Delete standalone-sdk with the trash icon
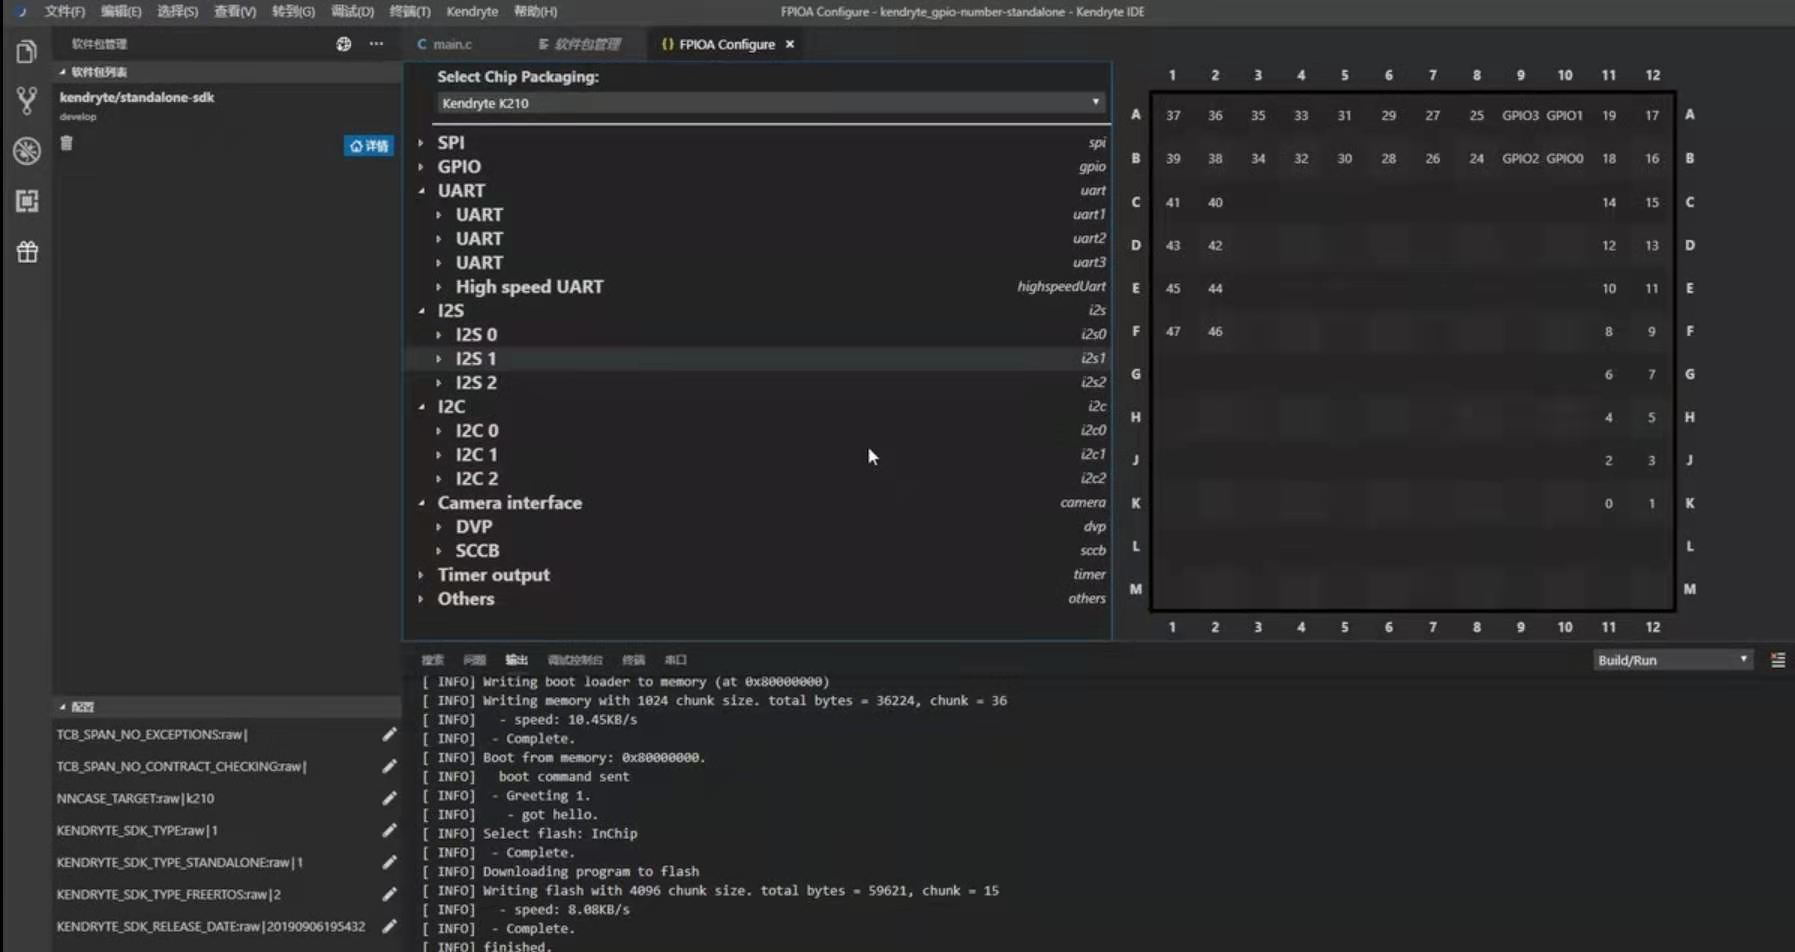Viewport: 1795px width, 952px height. [x=67, y=143]
